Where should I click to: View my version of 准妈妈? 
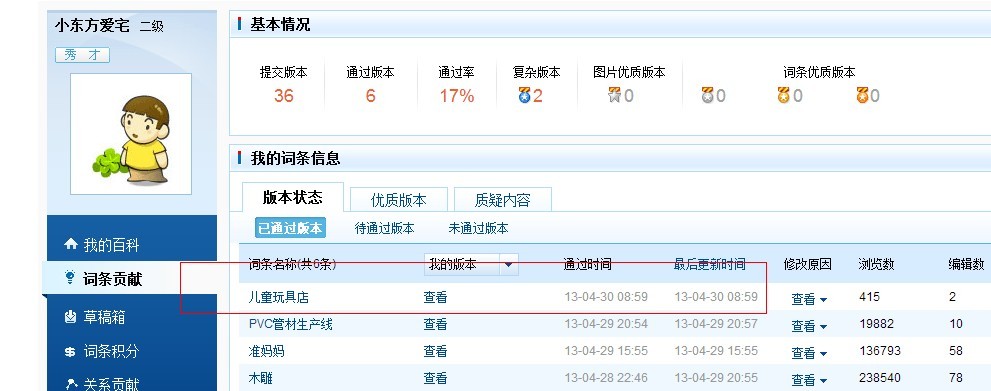[x=435, y=351]
